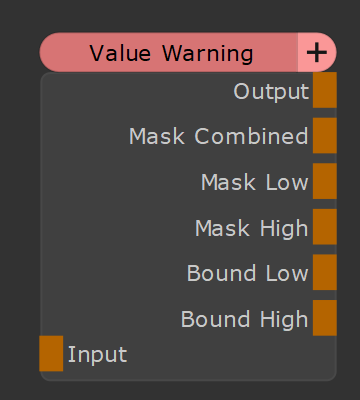This screenshot has height=400, width=360.
Task: Click the Bound High label text
Action: [x=245, y=319]
